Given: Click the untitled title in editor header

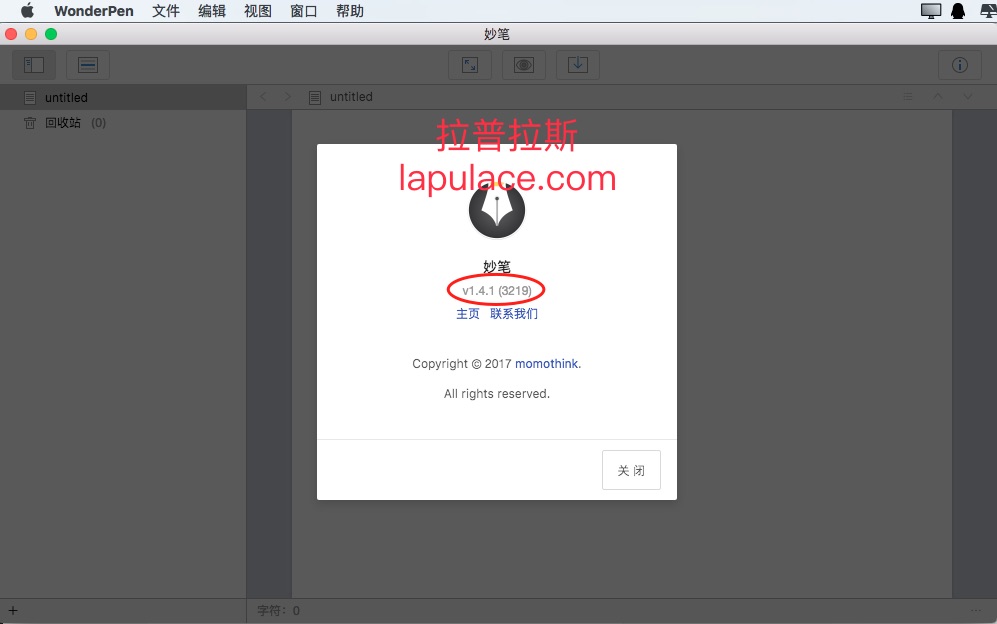Looking at the screenshot, I should tap(351, 97).
